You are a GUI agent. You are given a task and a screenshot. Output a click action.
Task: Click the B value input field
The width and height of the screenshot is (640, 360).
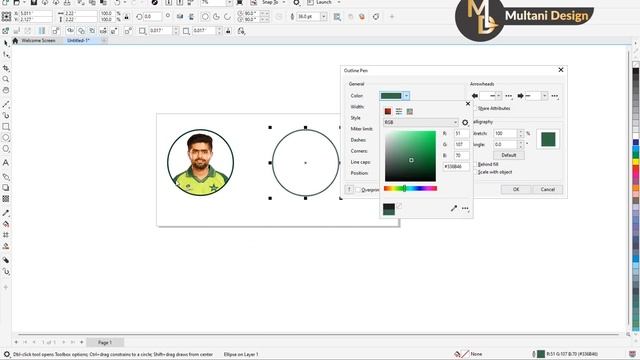(x=462, y=156)
